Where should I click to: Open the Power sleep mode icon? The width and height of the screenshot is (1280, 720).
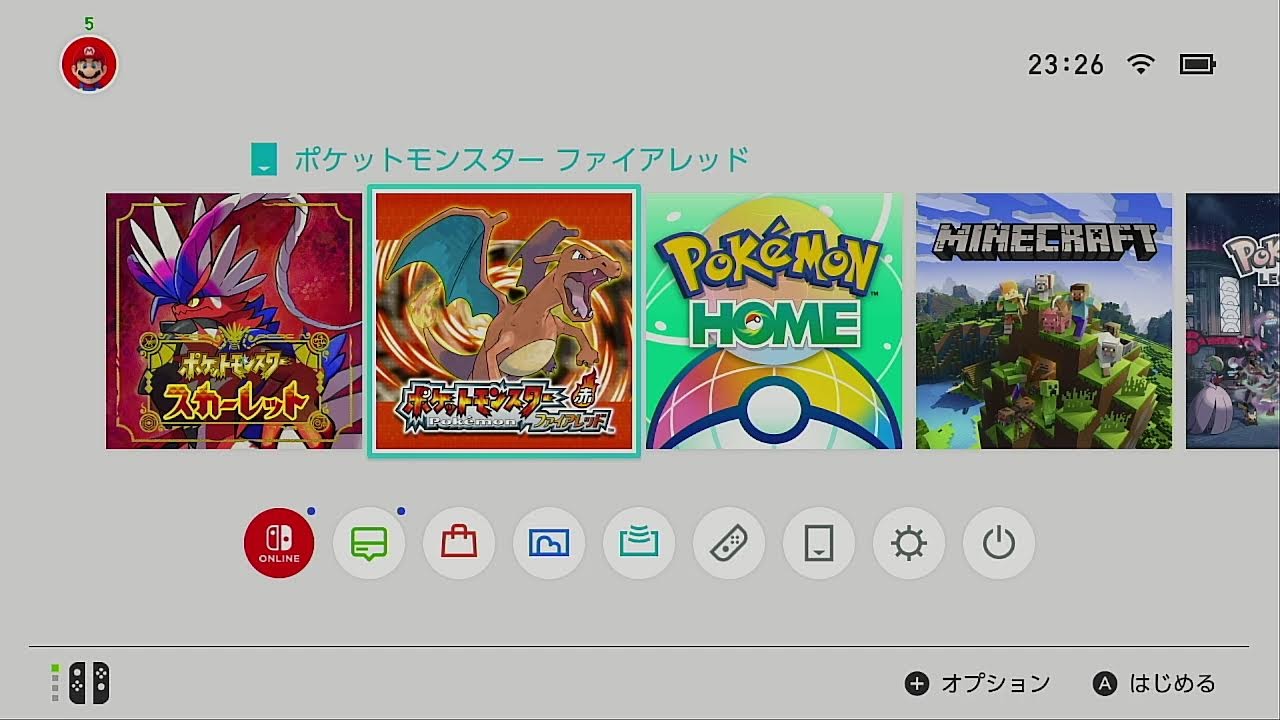point(999,543)
